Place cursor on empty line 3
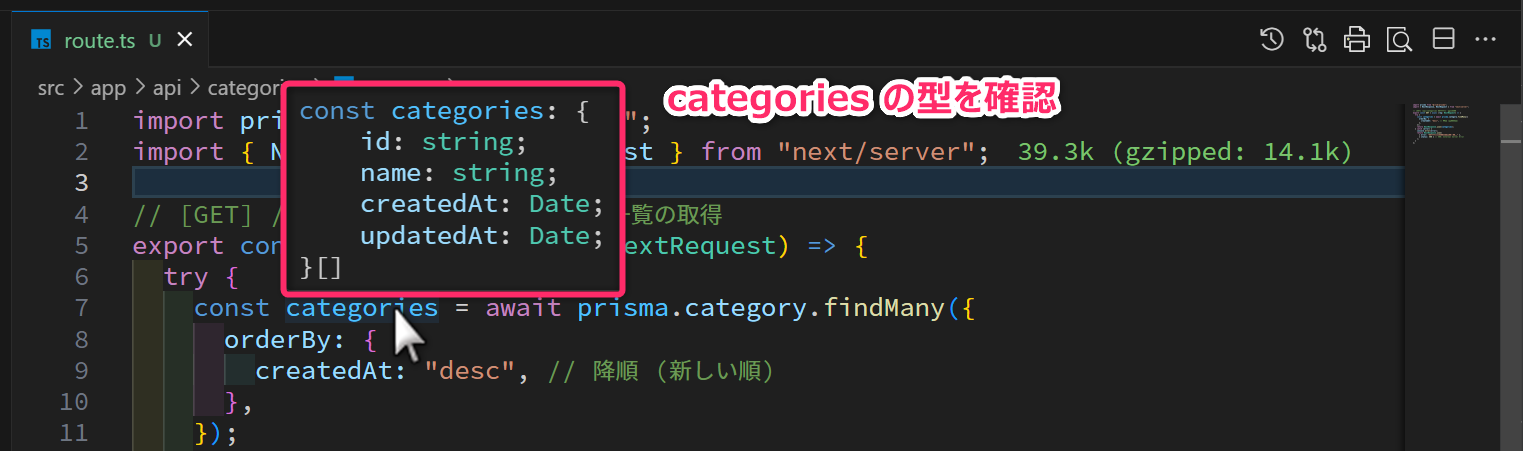Viewport: 1523px width, 451px height. [x=700, y=183]
